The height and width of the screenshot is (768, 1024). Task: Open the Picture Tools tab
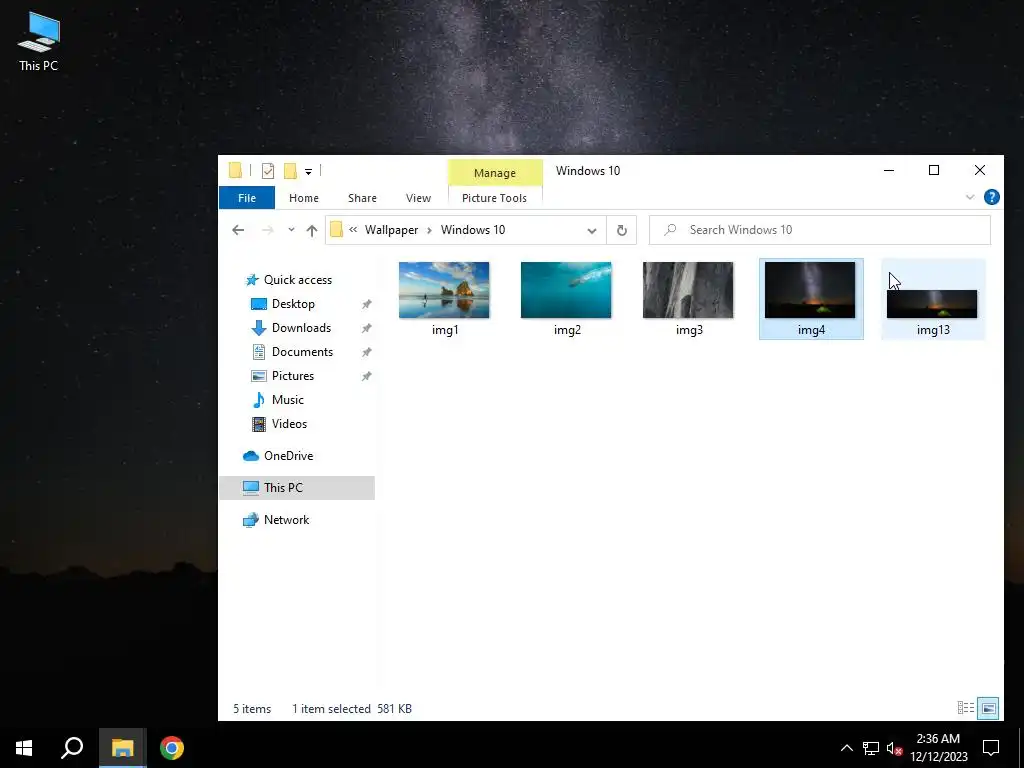coord(494,198)
